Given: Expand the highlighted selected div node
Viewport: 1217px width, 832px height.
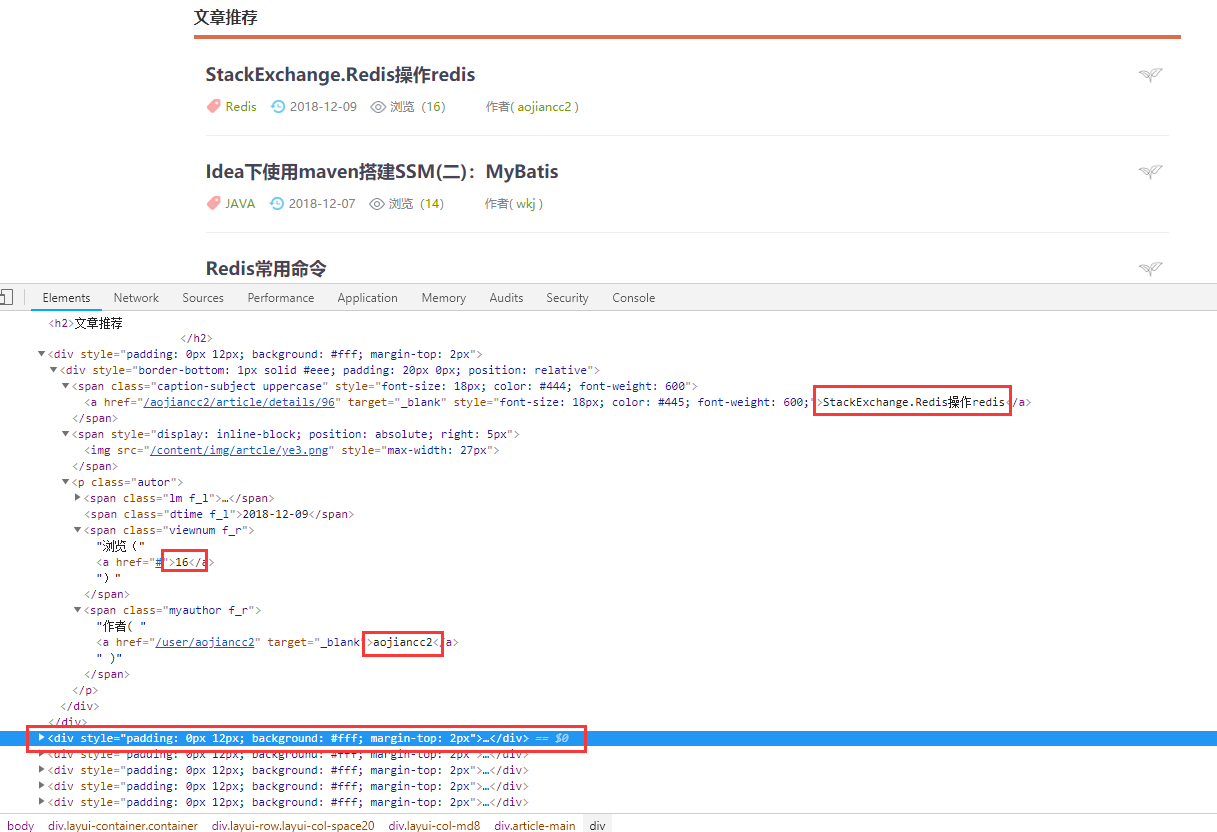Looking at the screenshot, I should pos(41,738).
